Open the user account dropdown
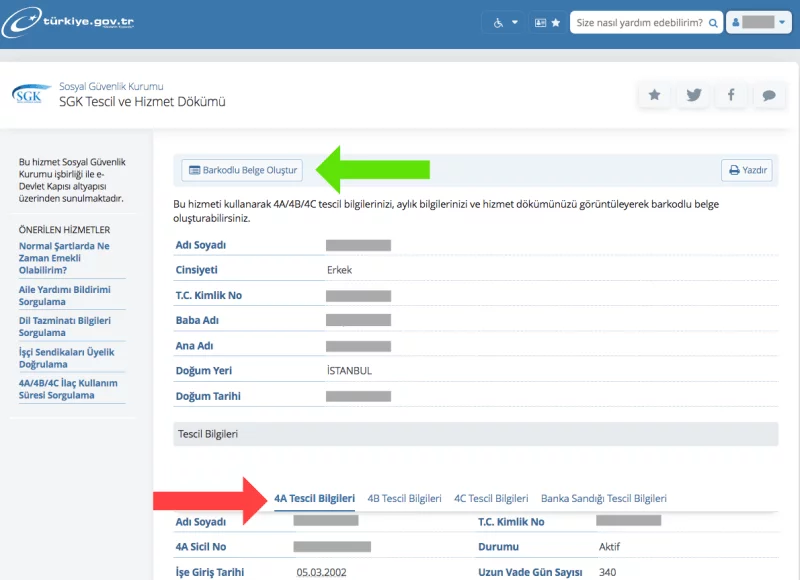 pos(759,22)
